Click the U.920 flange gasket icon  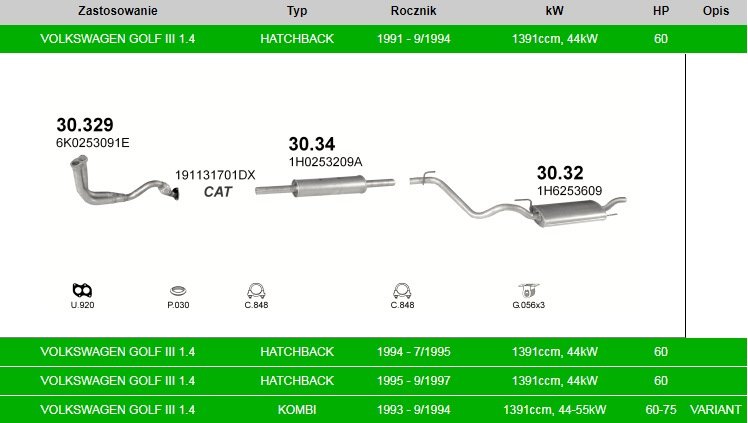pos(82,290)
